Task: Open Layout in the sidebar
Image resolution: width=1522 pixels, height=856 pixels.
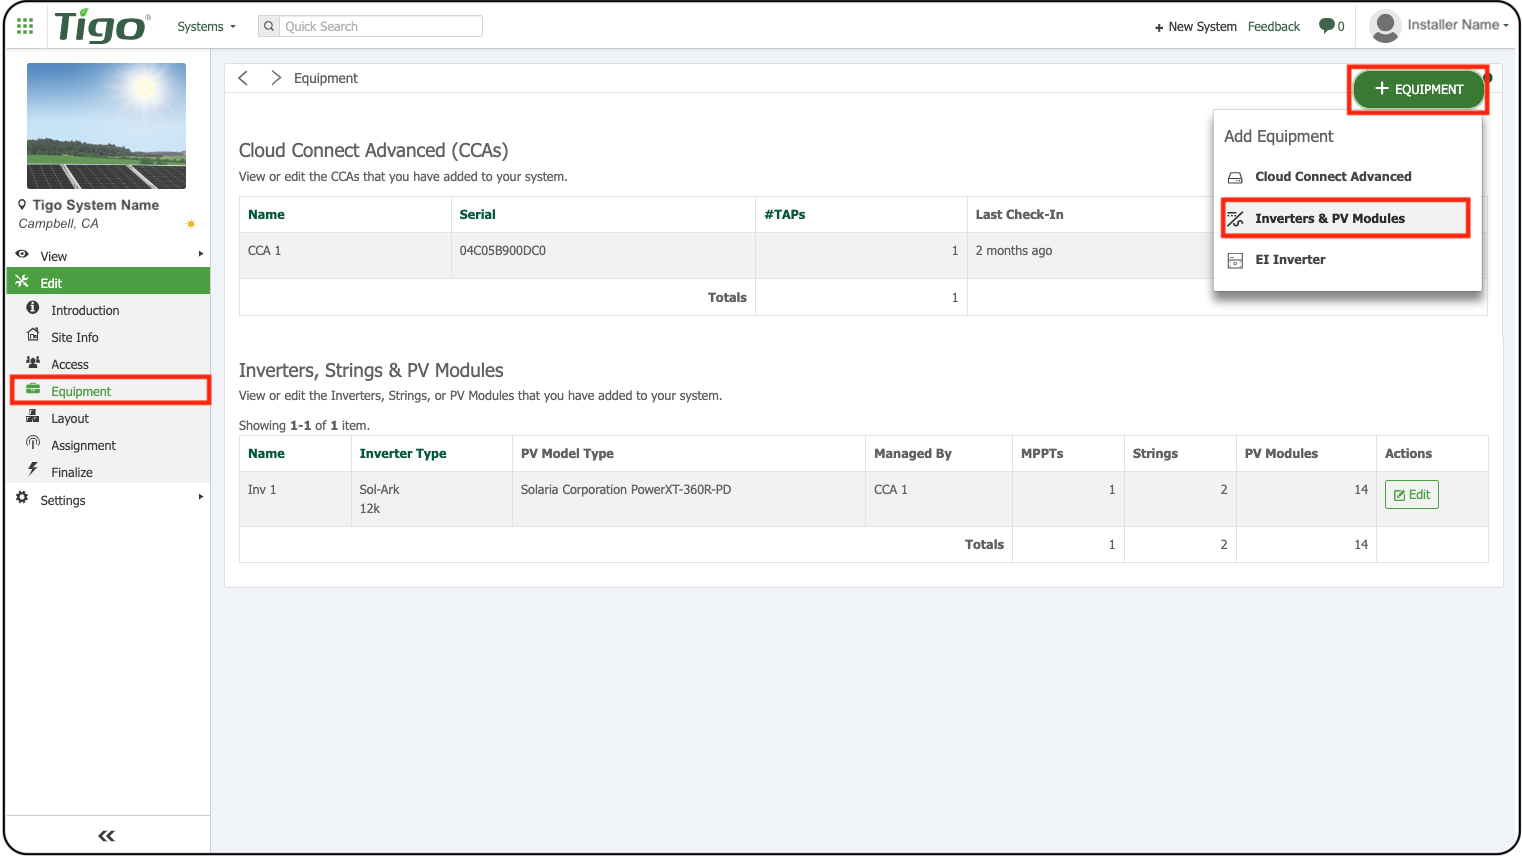Action: (x=70, y=419)
